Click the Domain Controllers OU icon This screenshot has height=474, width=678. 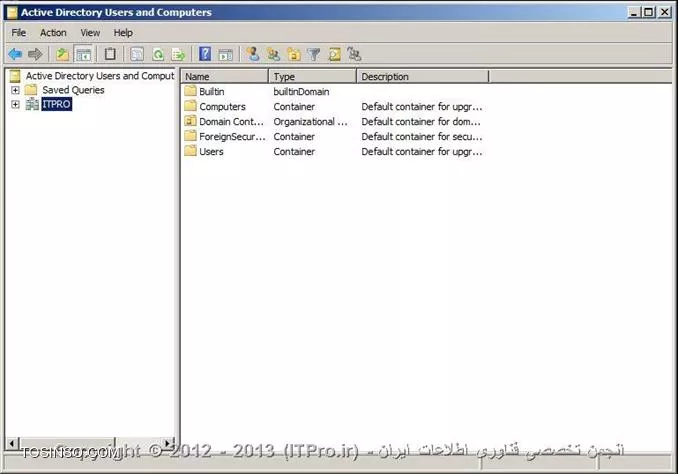click(190, 121)
